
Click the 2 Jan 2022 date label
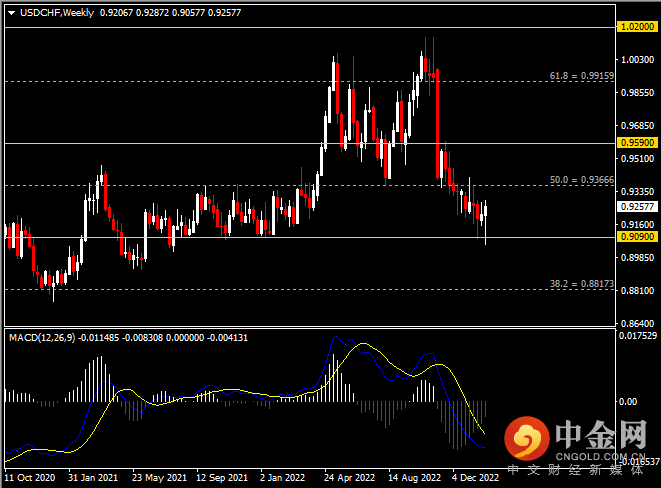coord(281,478)
